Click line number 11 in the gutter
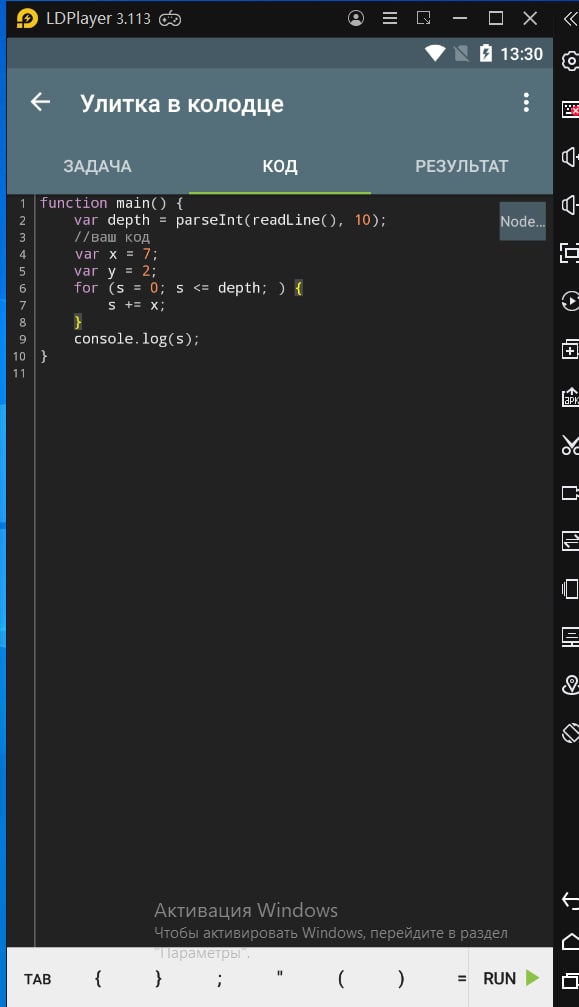 (19, 373)
